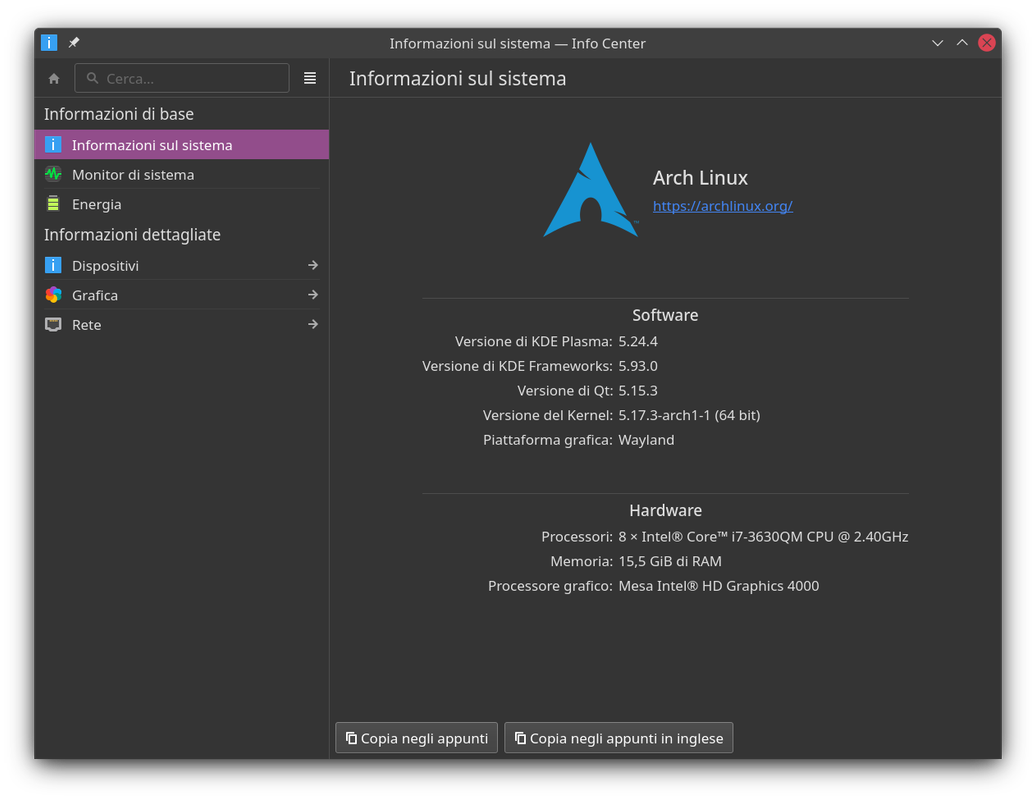1036x800 pixels.
Task: Click the Arch Linux logo
Action: point(590,190)
